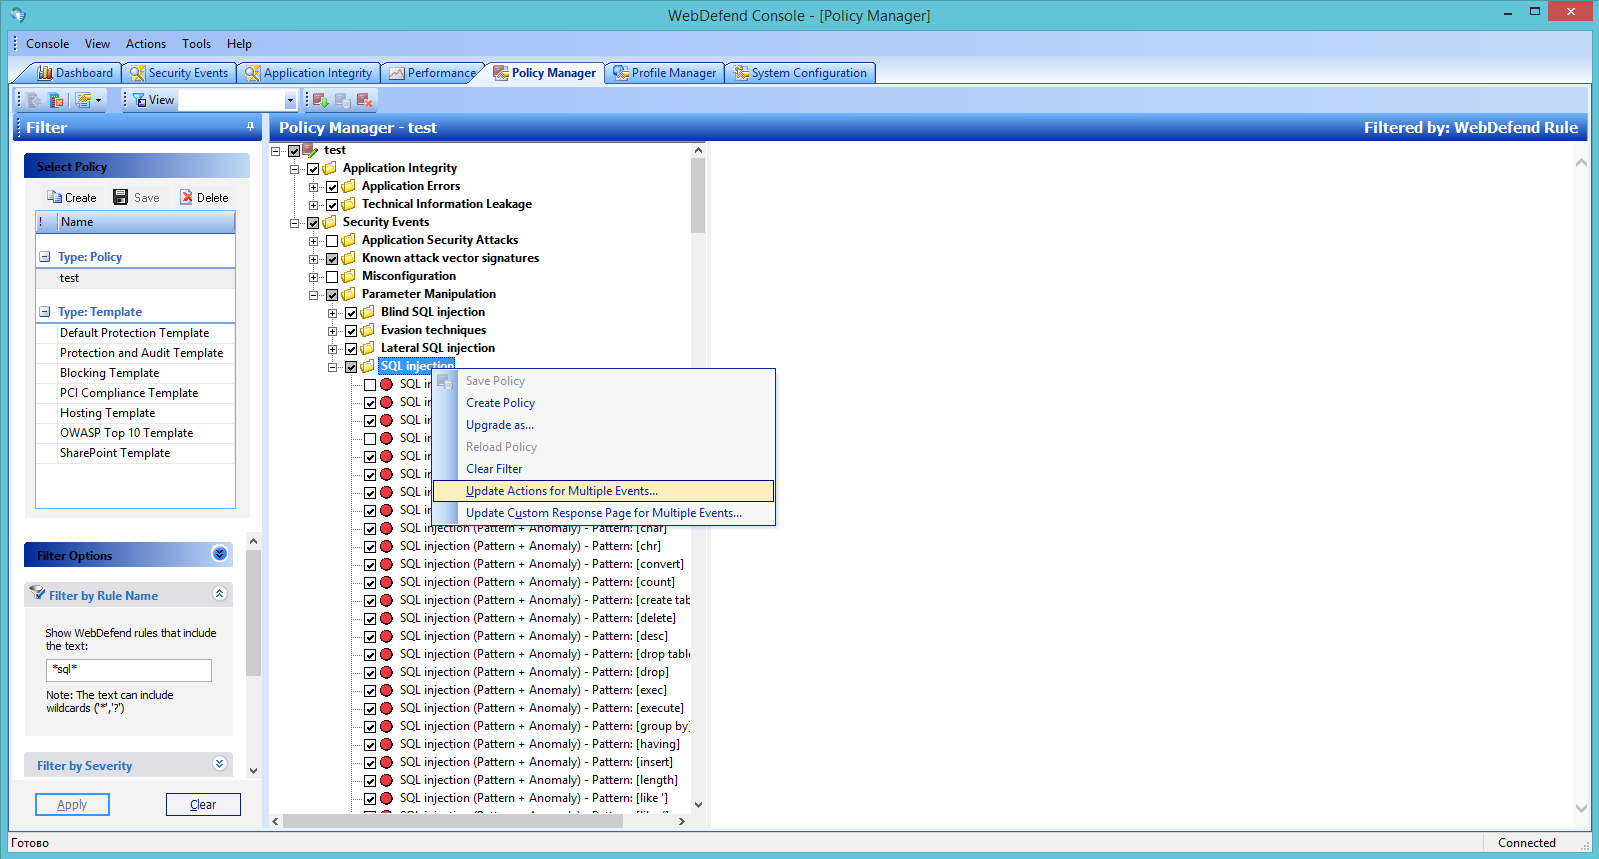This screenshot has height=859, width=1599.
Task: Click the Save floppy disk icon
Action: (121, 197)
